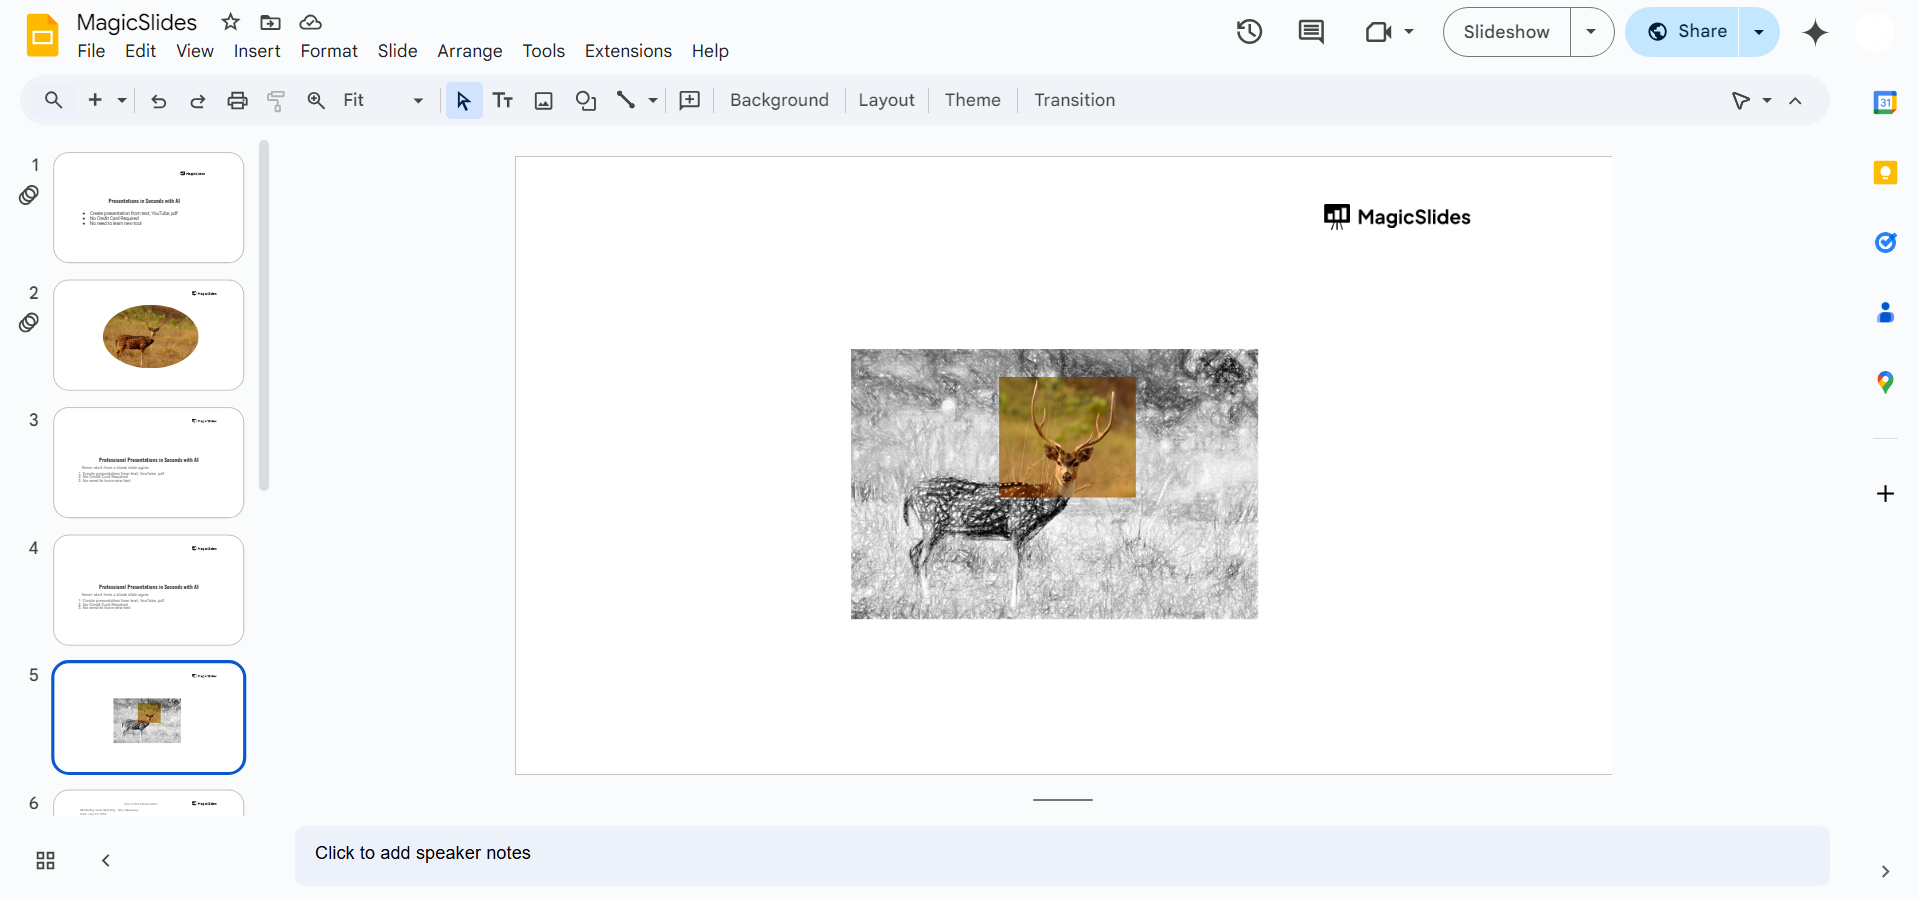Open the Insert image tool
This screenshot has height=900, width=1919.
click(x=543, y=100)
